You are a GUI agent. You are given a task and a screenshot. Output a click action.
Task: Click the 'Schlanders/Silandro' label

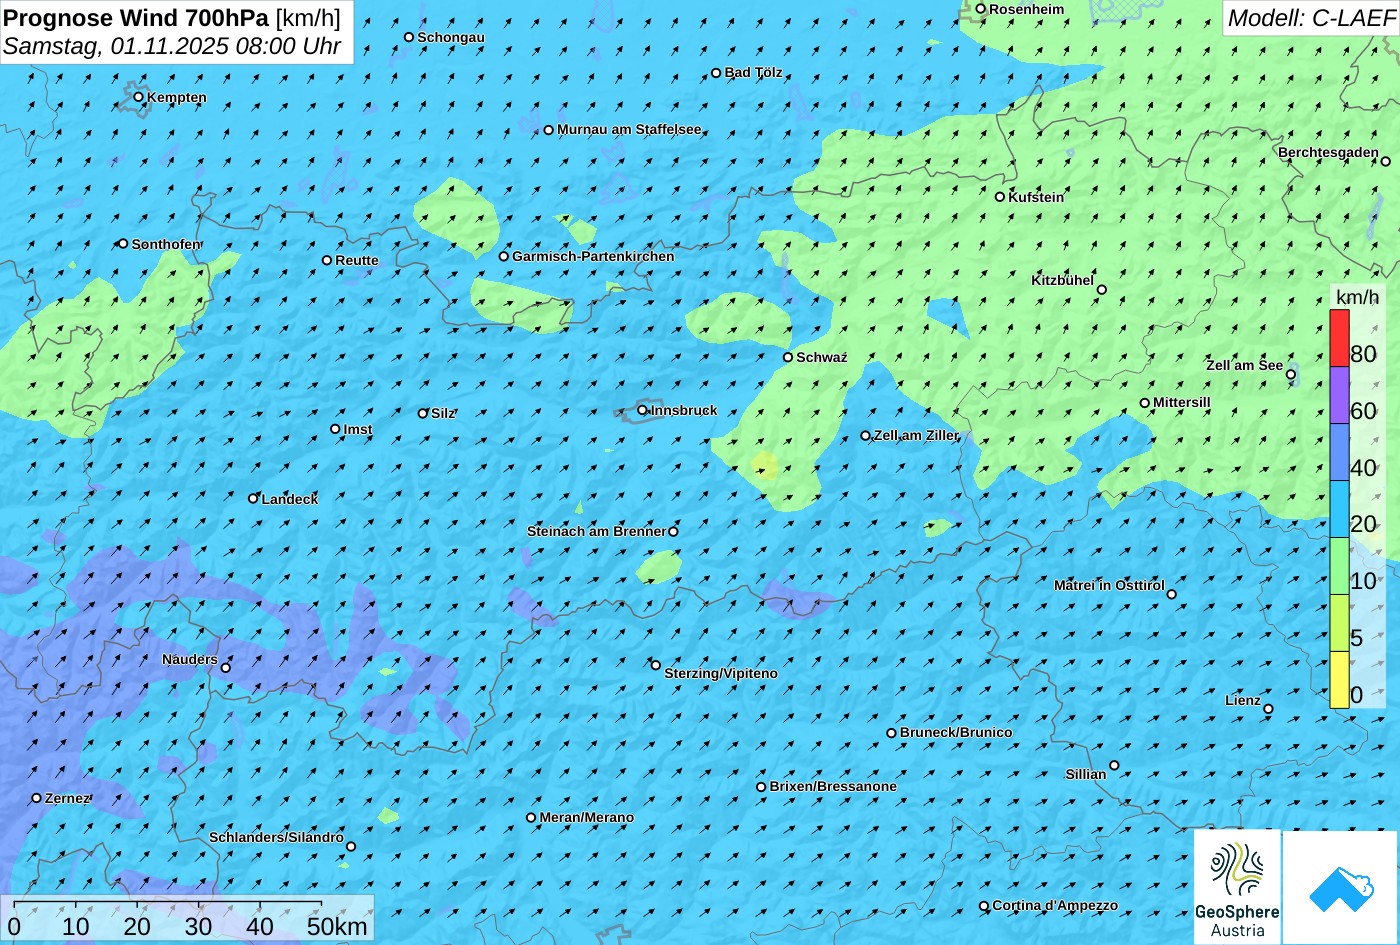point(276,838)
